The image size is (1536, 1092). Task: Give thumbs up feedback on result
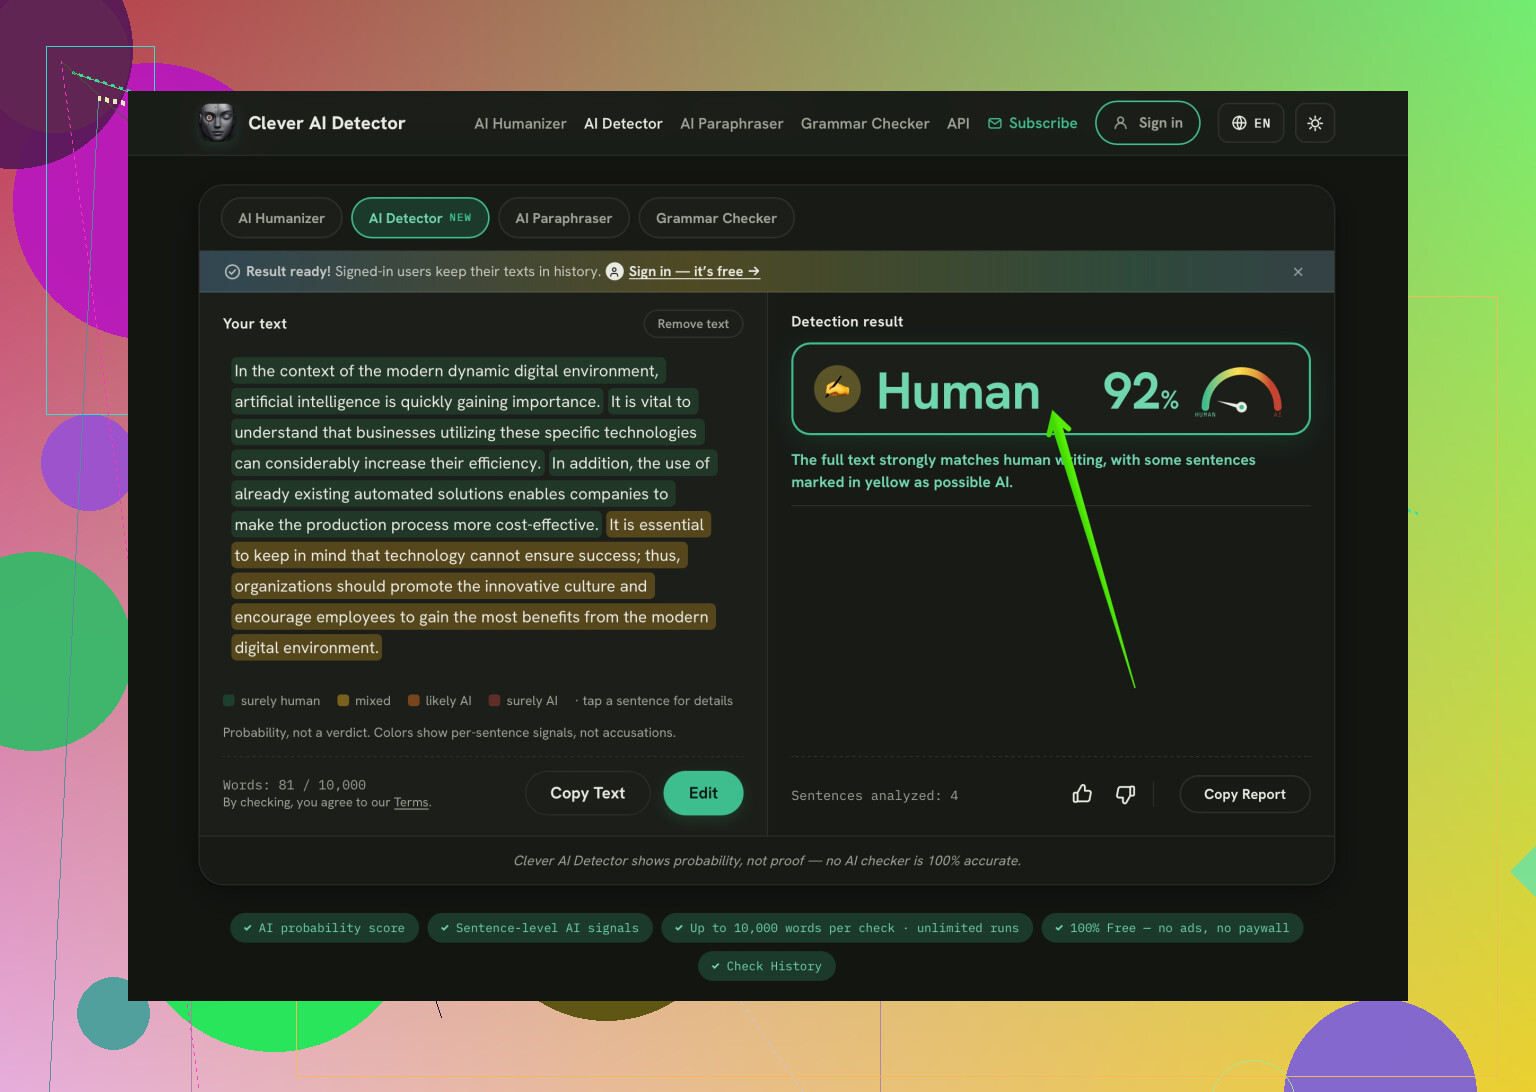(1082, 794)
